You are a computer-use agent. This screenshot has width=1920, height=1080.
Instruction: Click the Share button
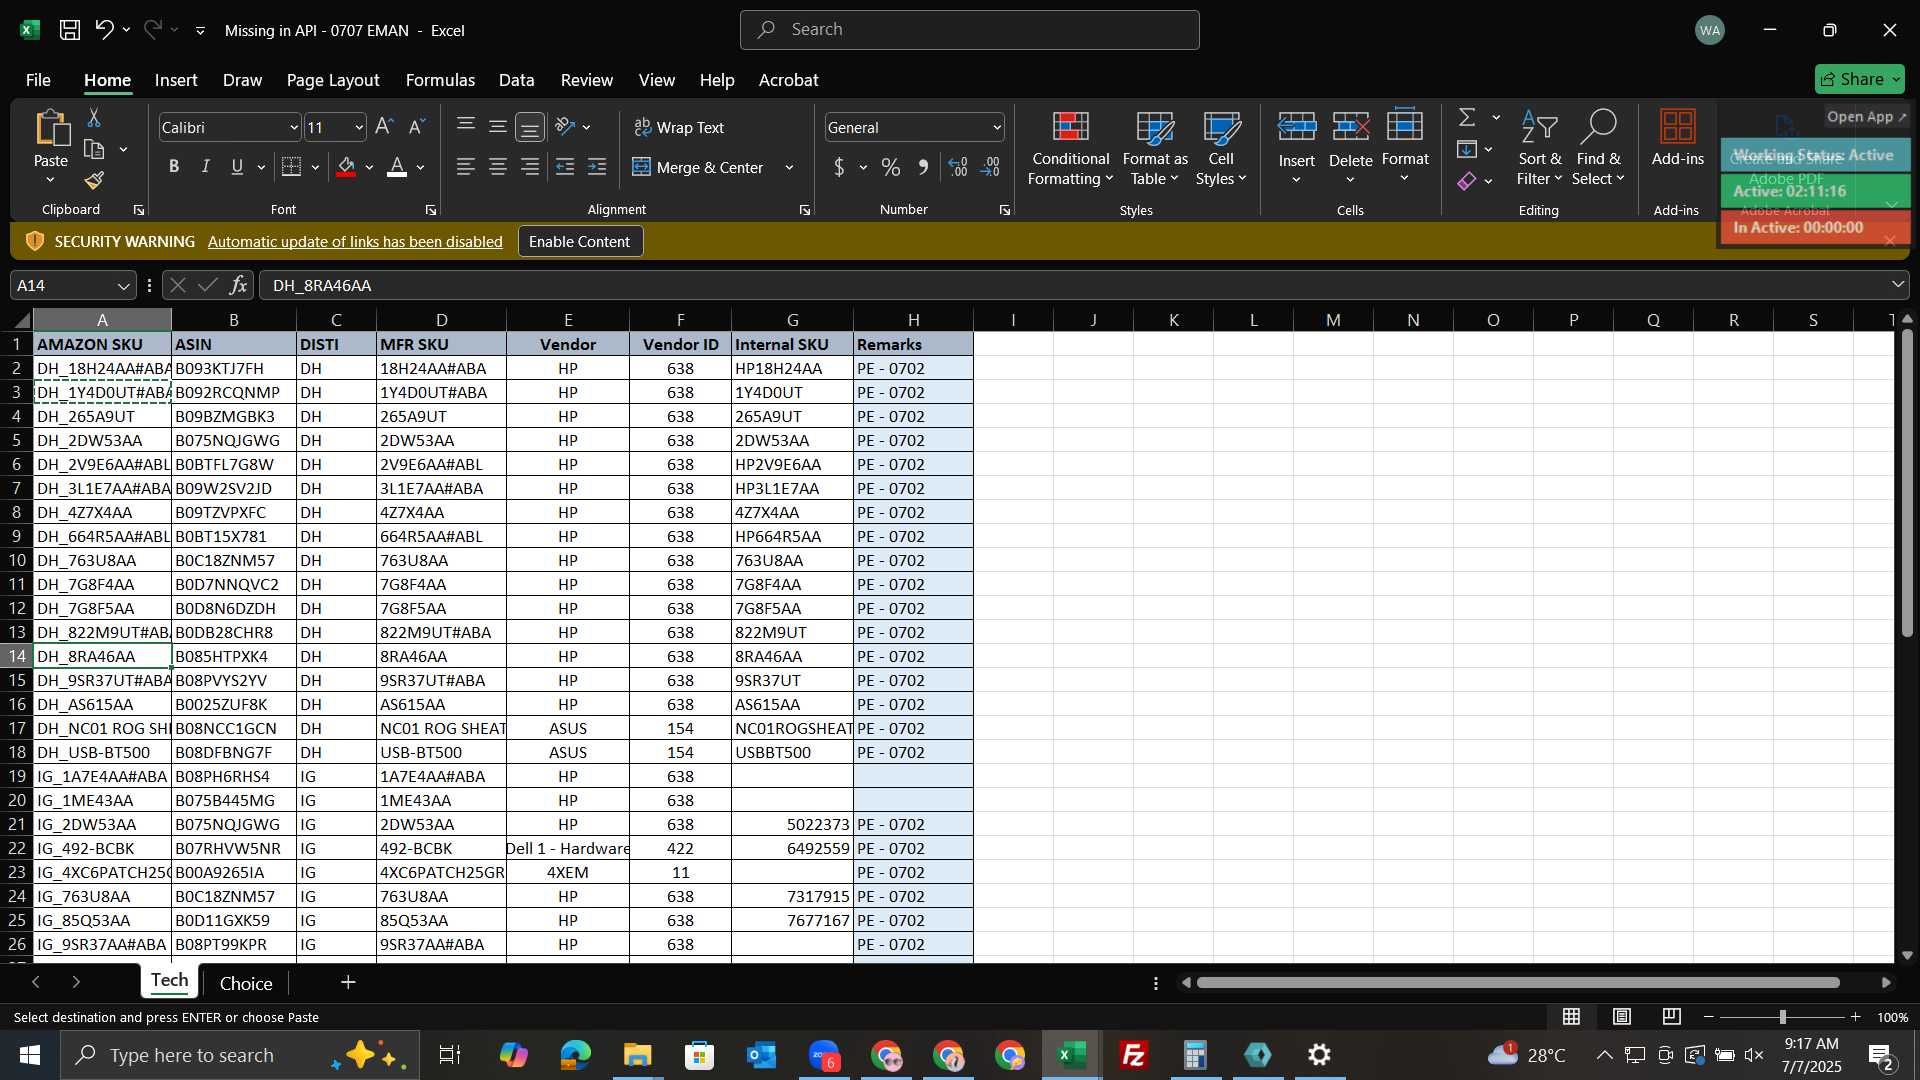coord(1859,79)
